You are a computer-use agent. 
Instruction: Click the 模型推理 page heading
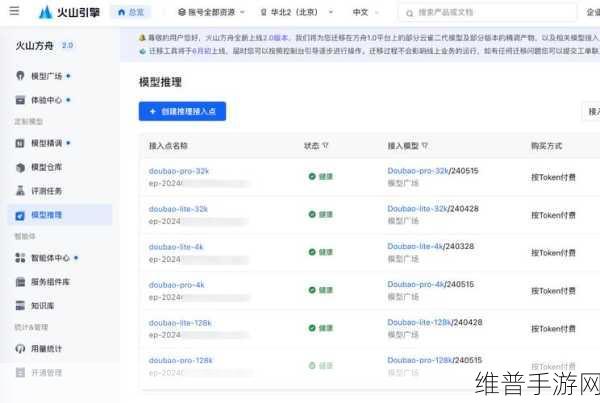160,82
